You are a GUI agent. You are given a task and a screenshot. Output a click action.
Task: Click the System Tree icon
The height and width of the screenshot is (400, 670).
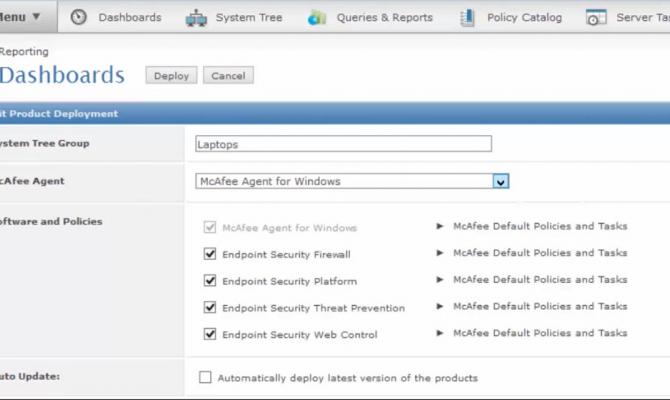(196, 17)
